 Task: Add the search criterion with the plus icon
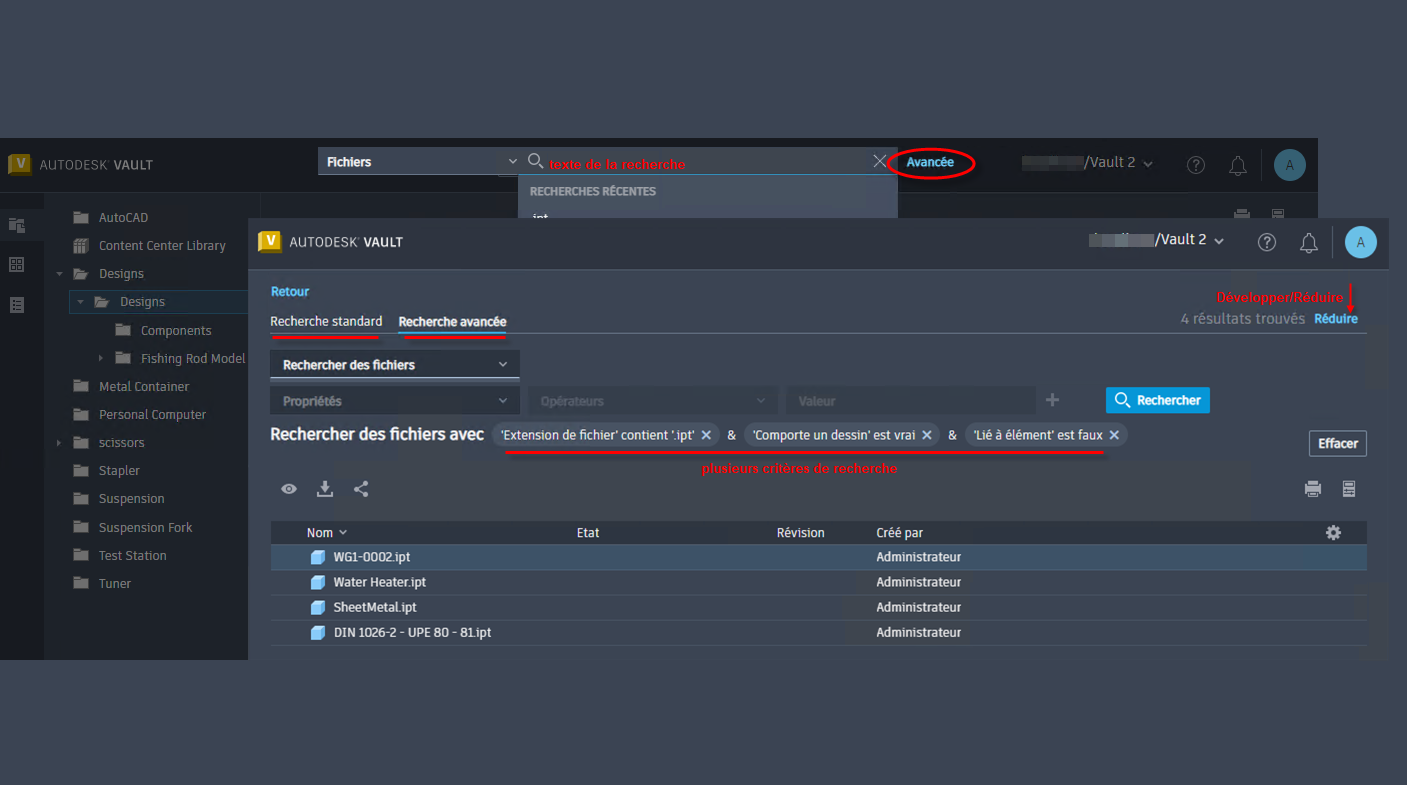point(1052,400)
